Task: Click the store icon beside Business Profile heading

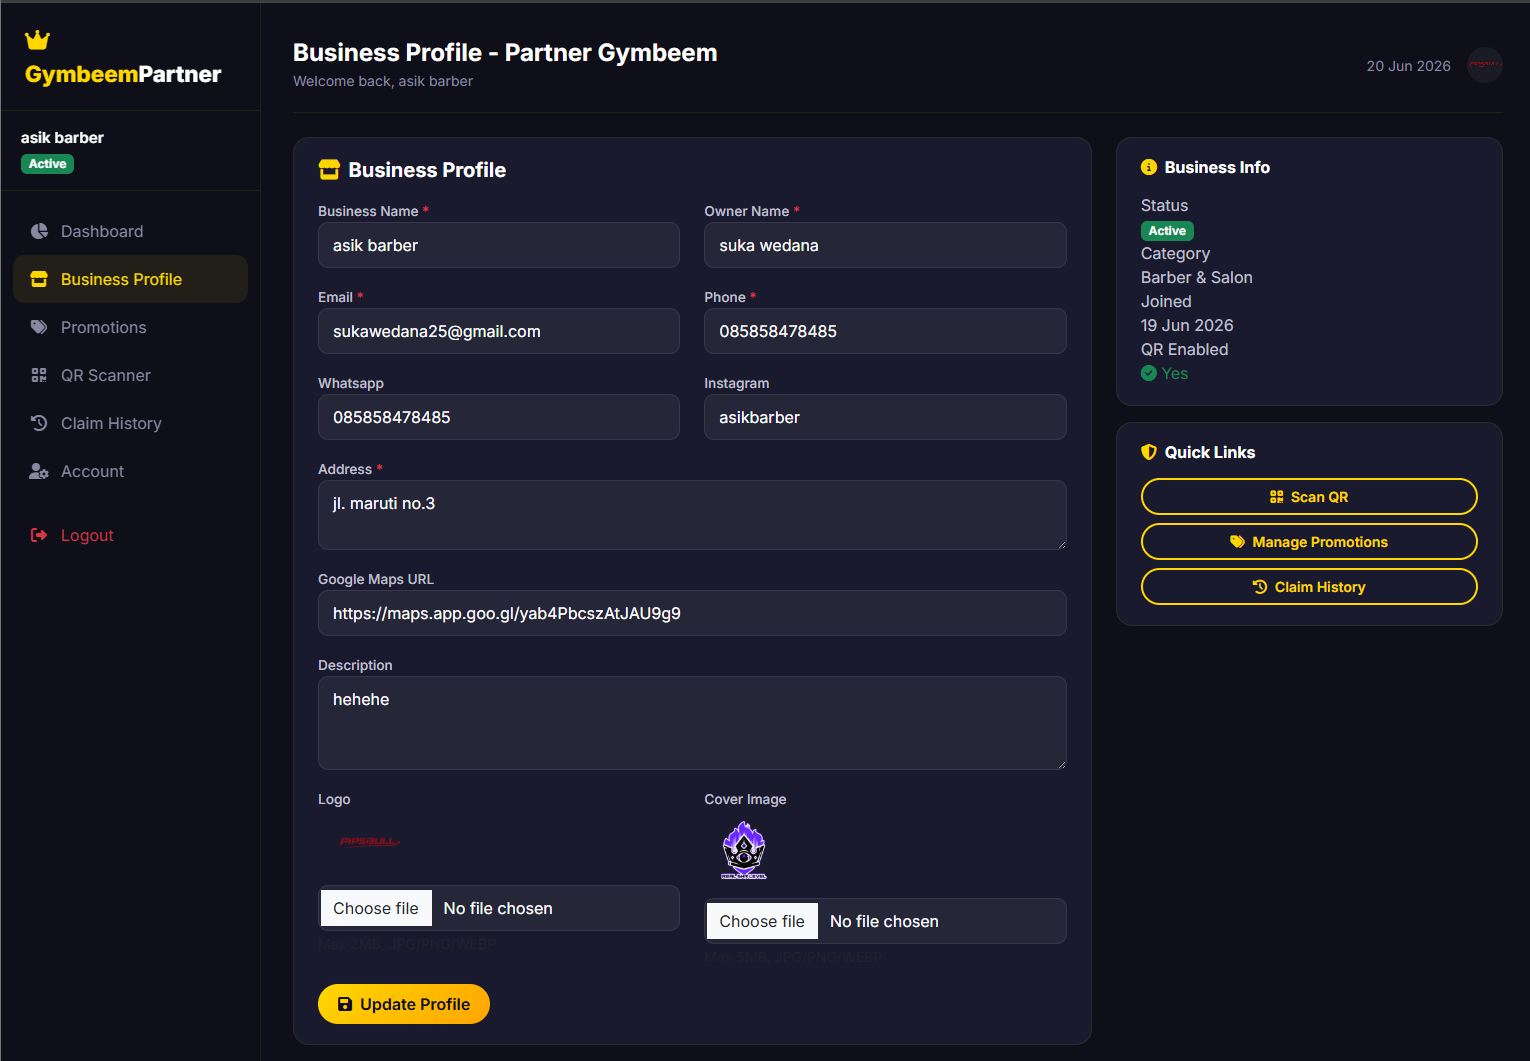Action: click(329, 170)
